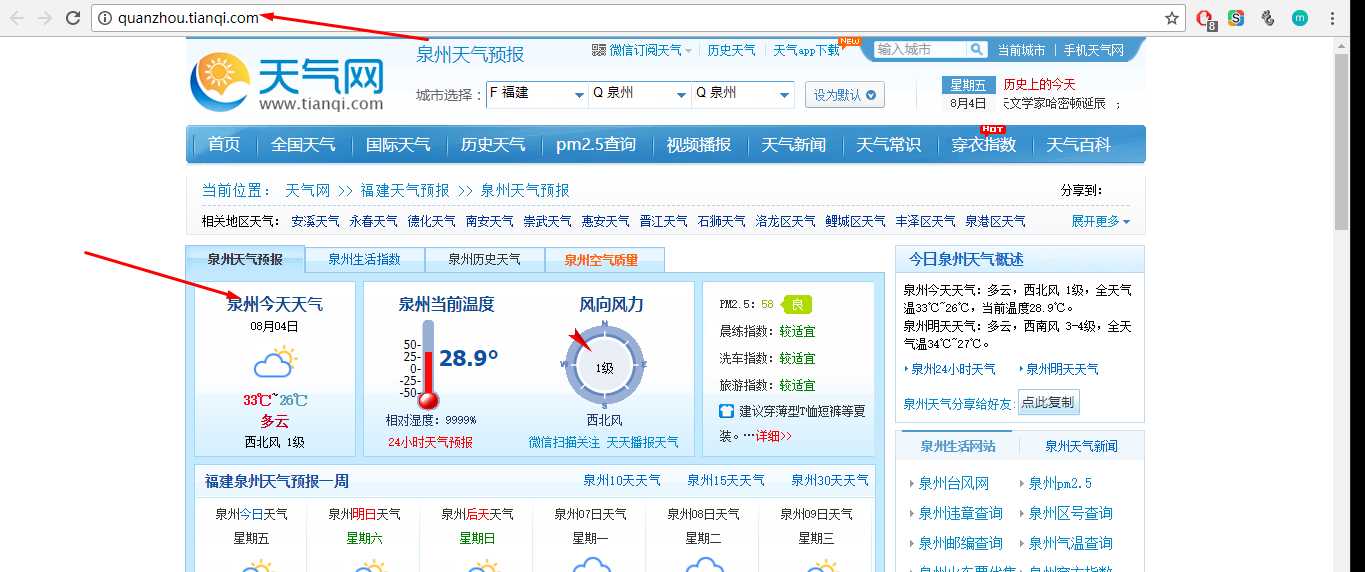The width and height of the screenshot is (1365, 572).
Task: Click the 天气app下载 top link
Action: coord(806,50)
